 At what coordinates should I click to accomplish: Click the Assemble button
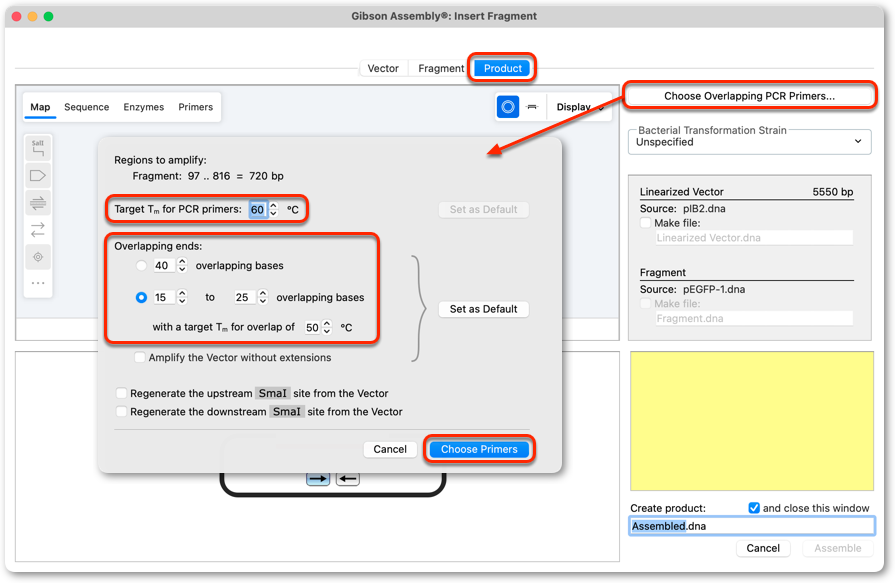pyautogui.click(x=837, y=548)
